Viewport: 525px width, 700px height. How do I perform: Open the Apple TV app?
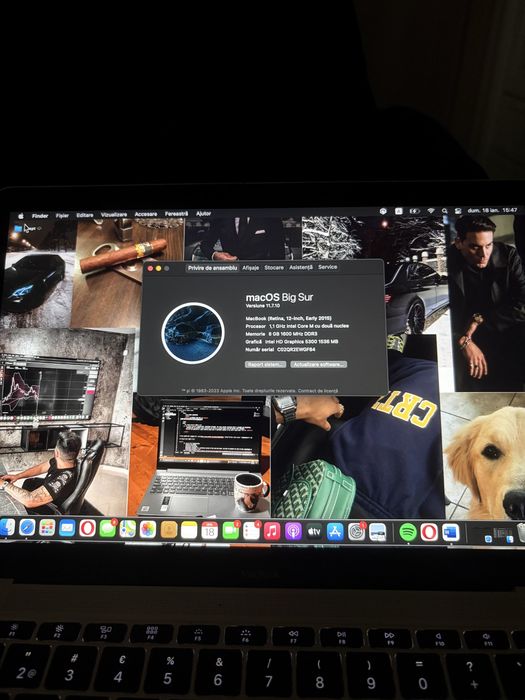coord(314,532)
